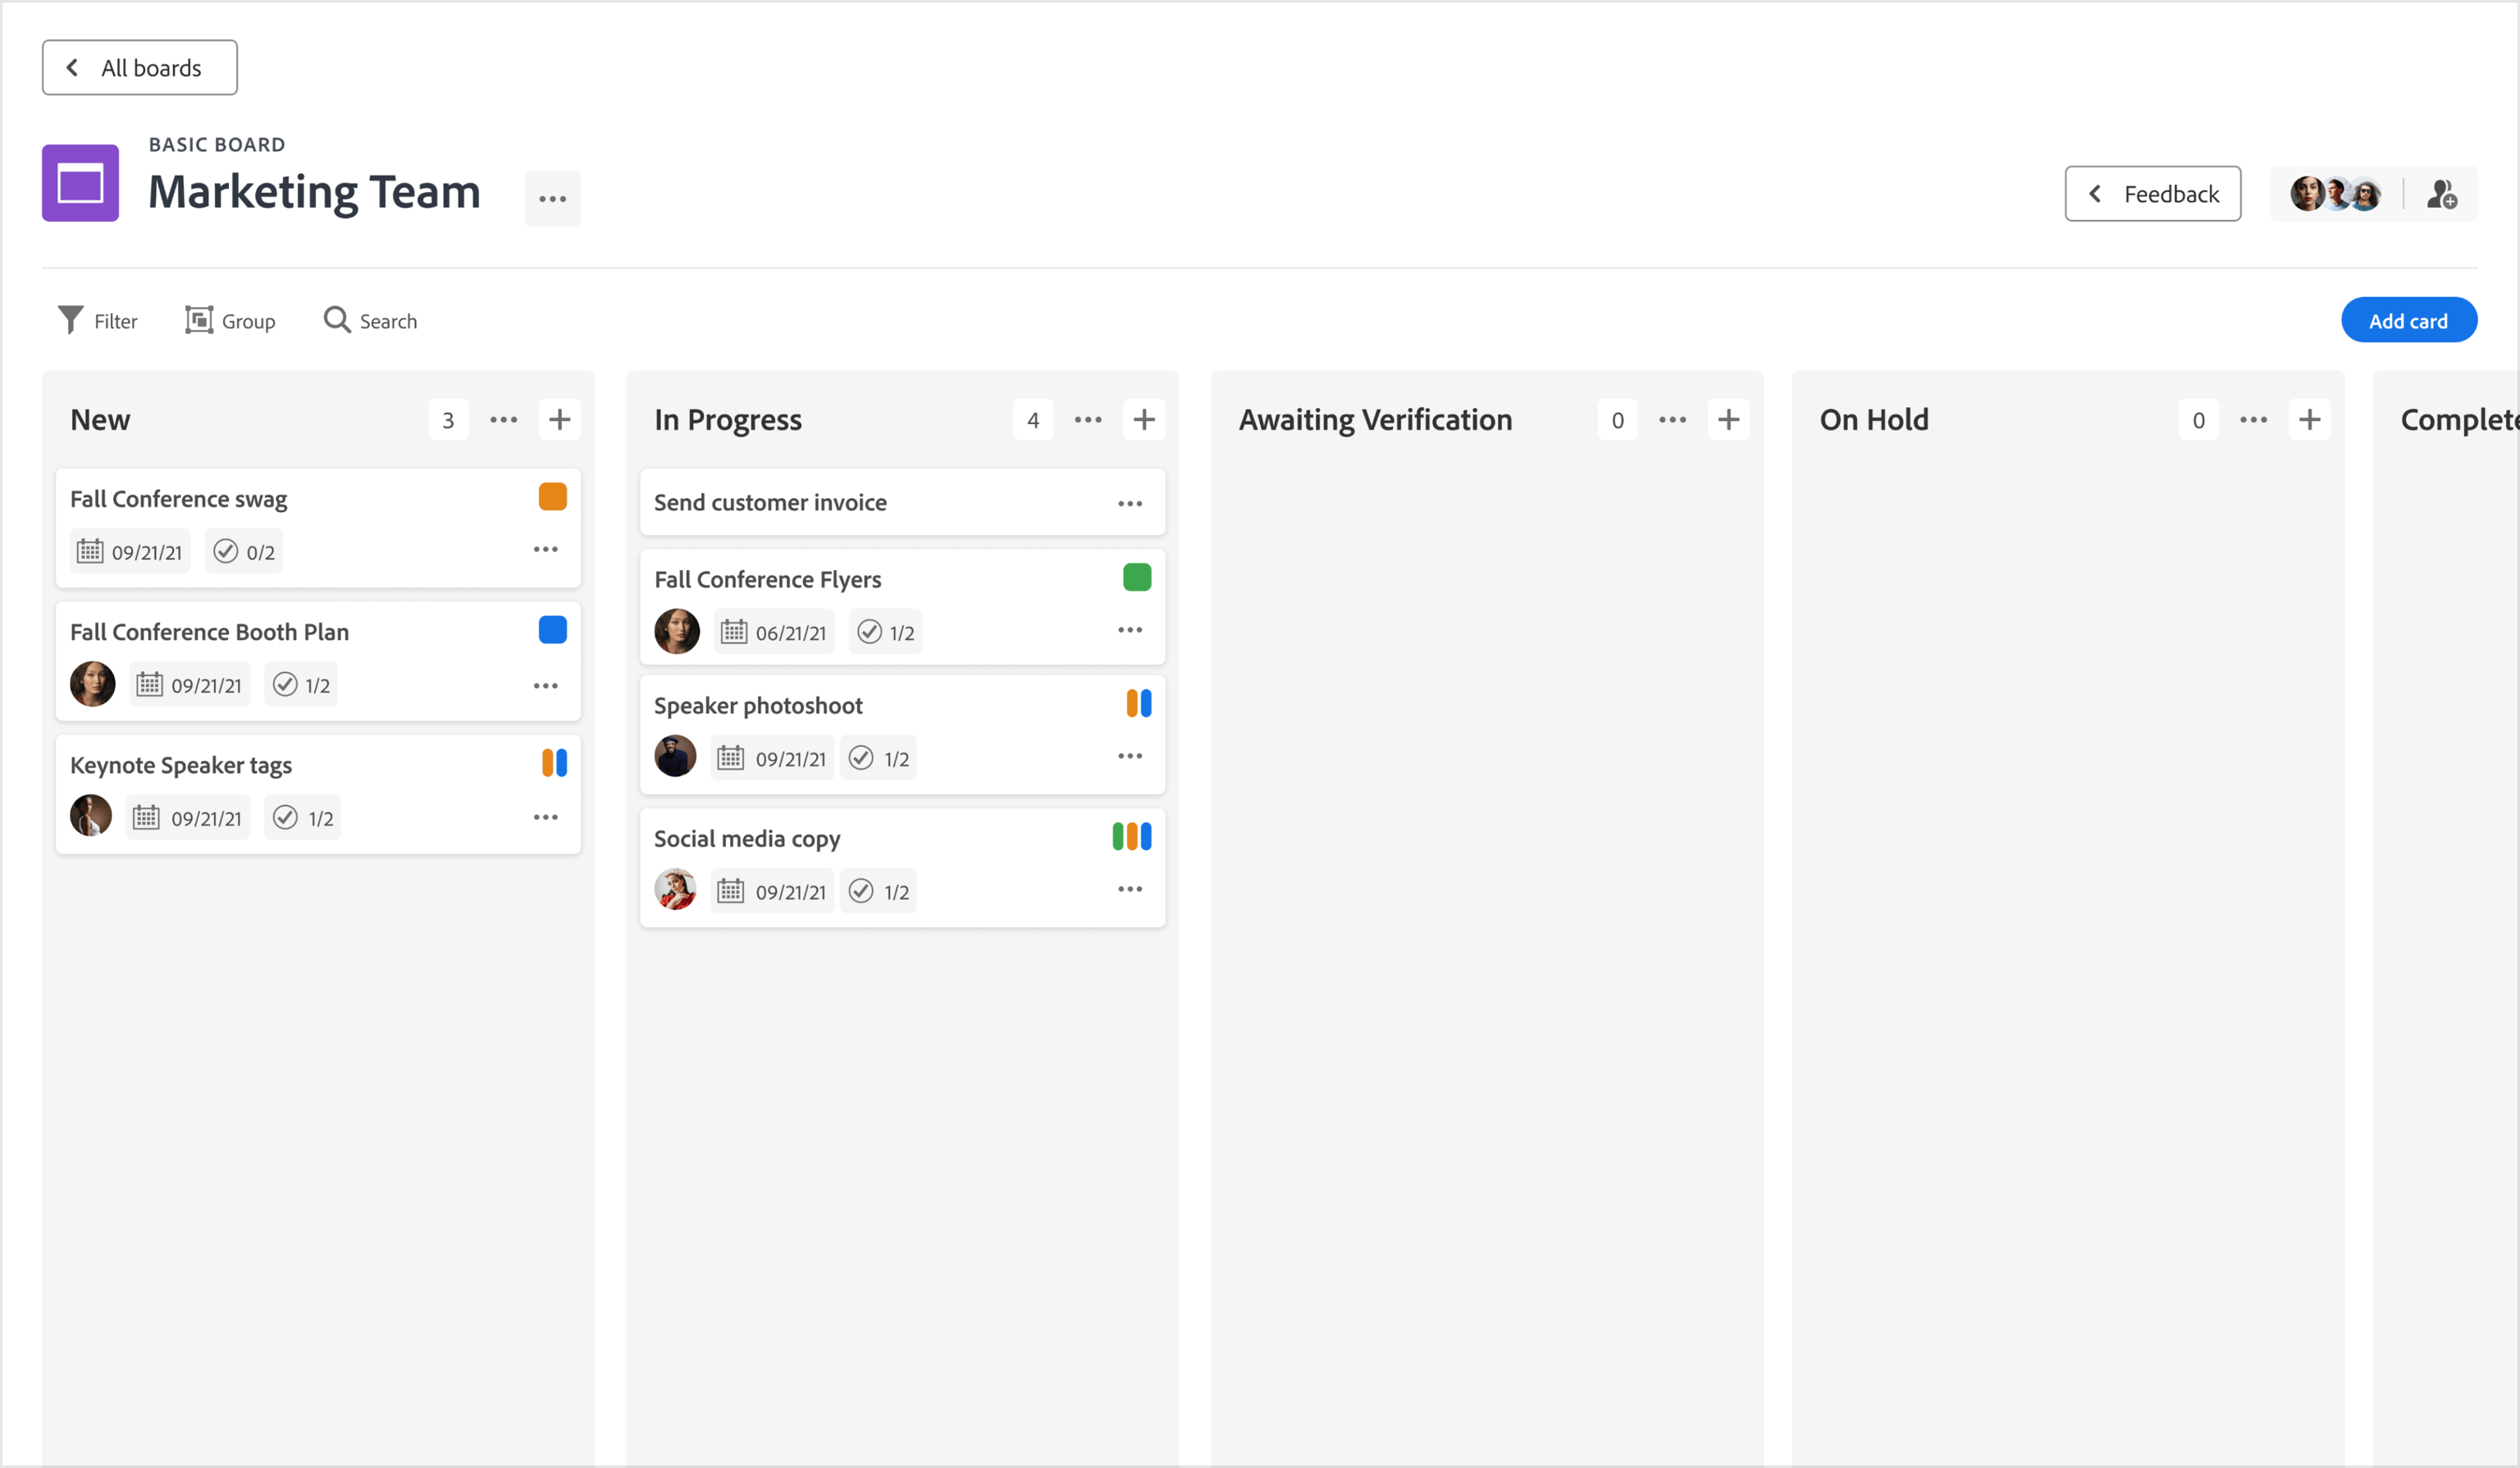Open the On Hold column options menu
This screenshot has height=1468, width=2520.
tap(2253, 420)
